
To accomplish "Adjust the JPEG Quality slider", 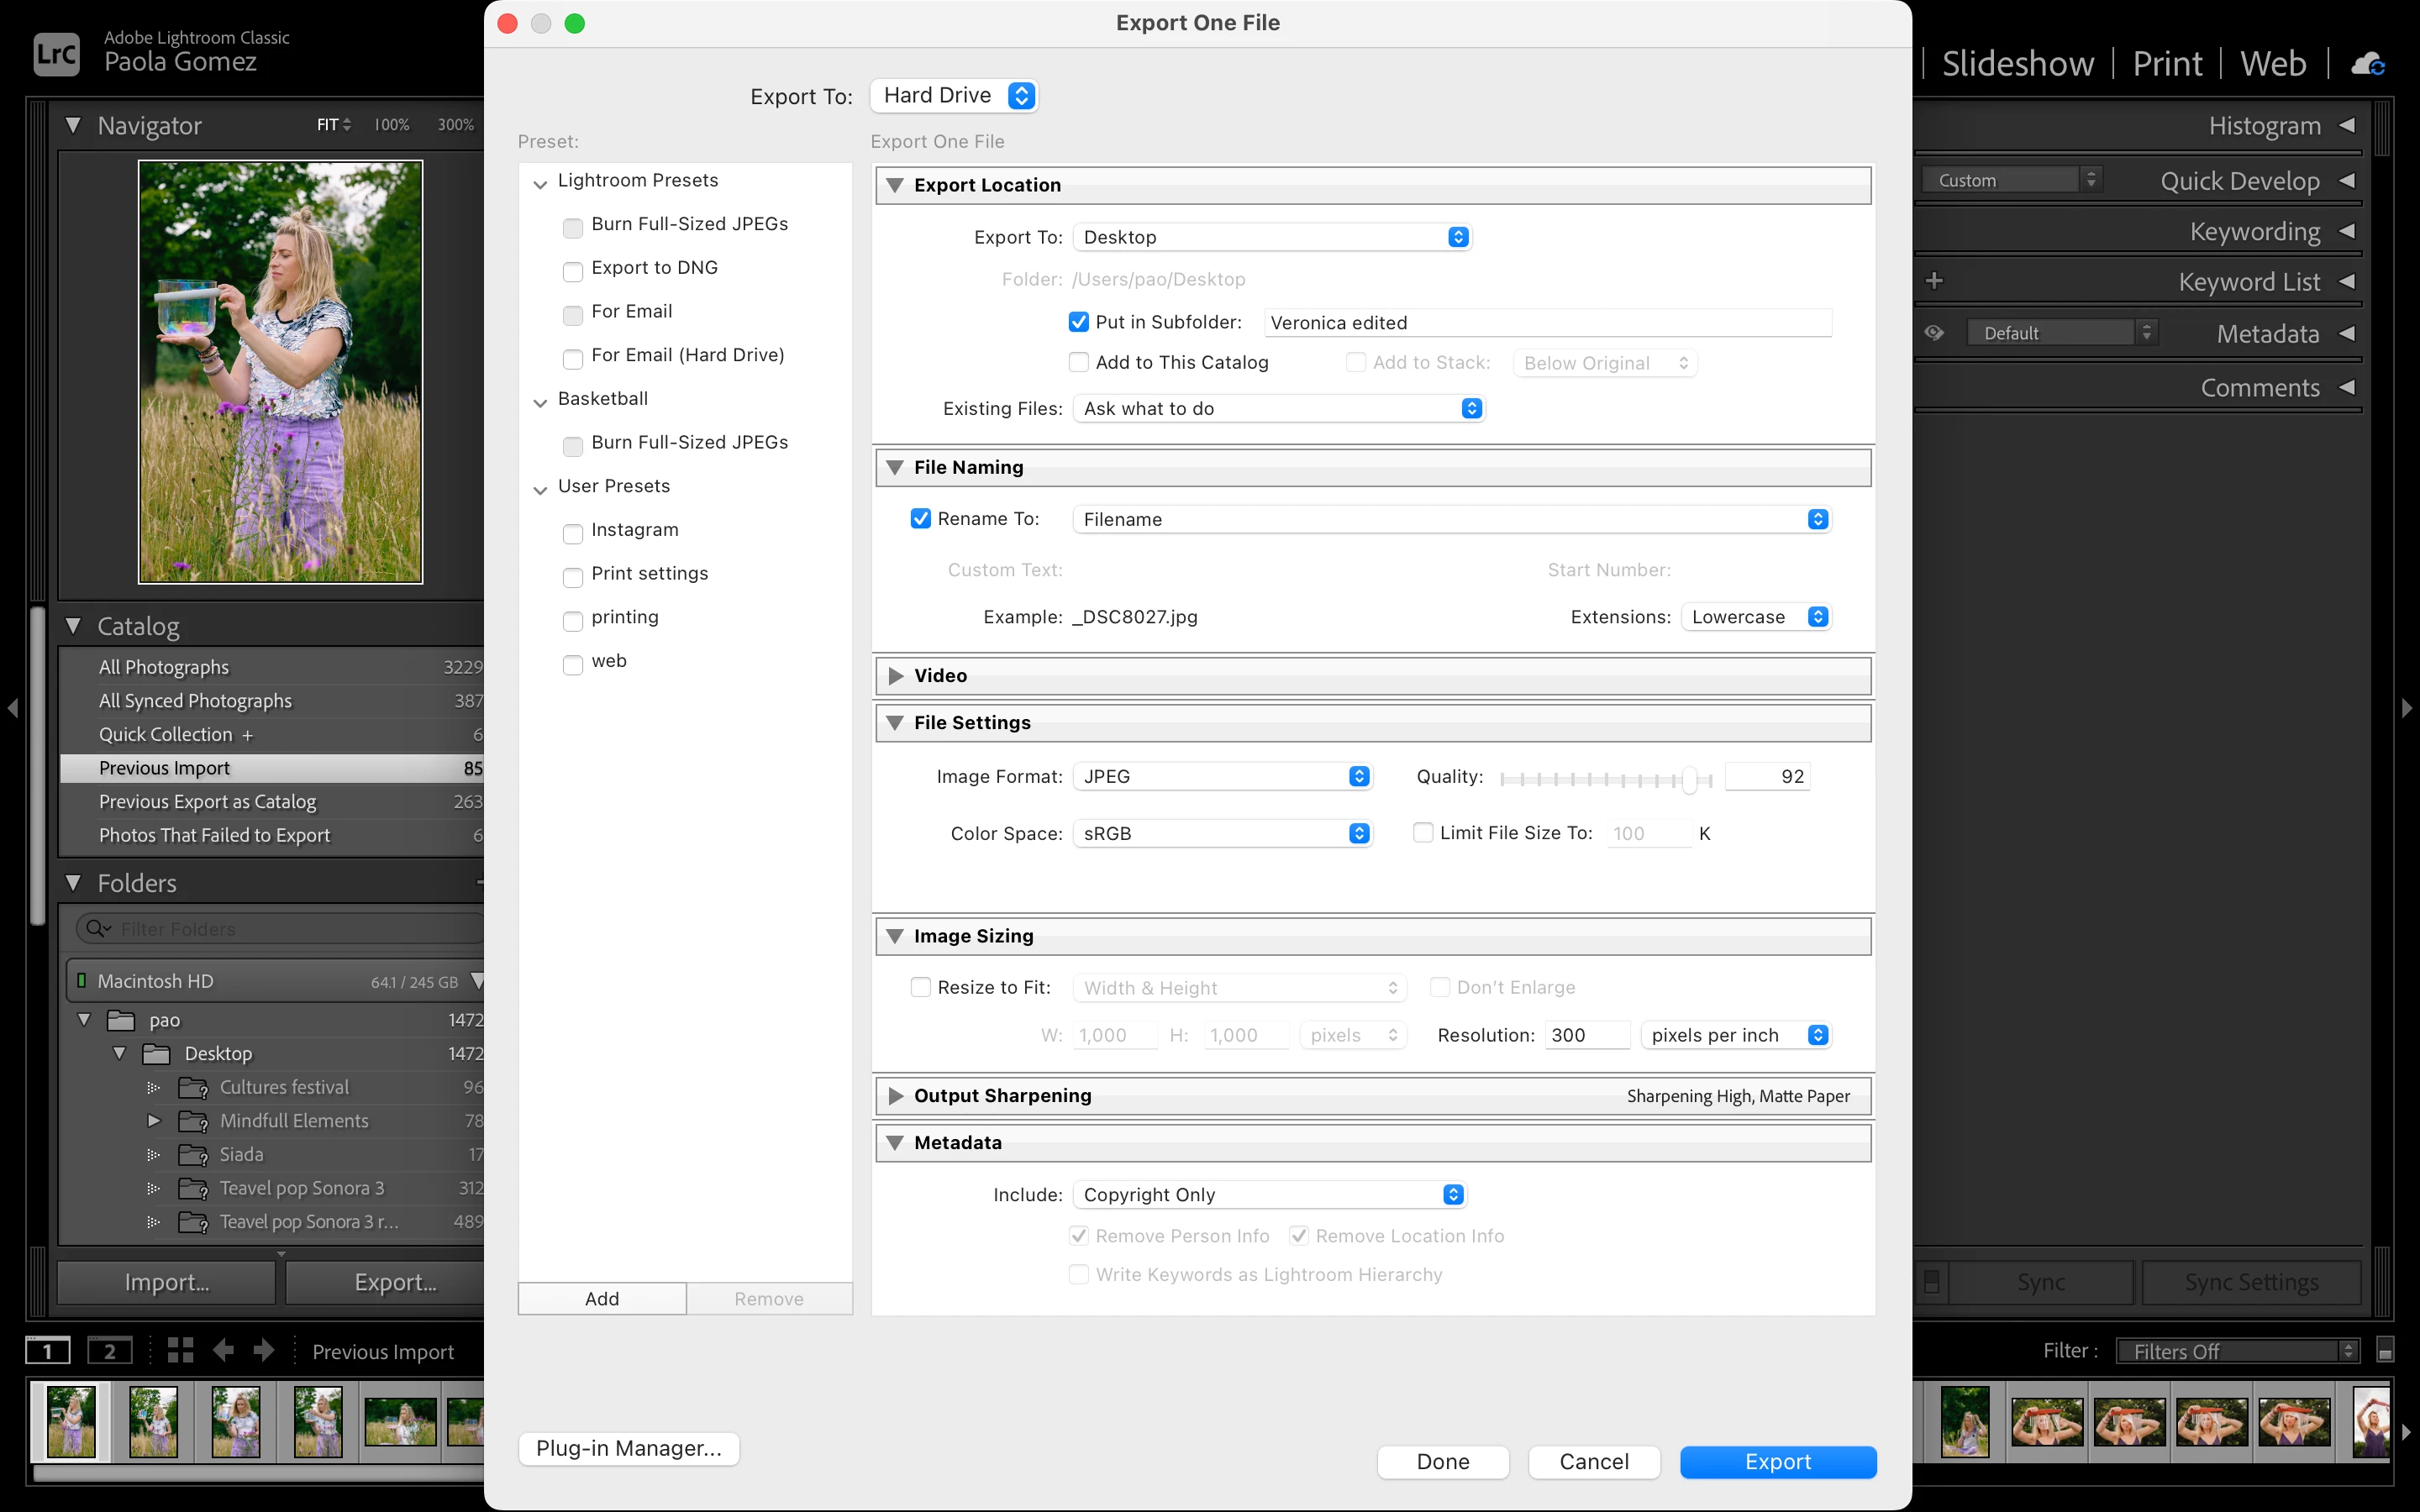I will pos(1689,779).
